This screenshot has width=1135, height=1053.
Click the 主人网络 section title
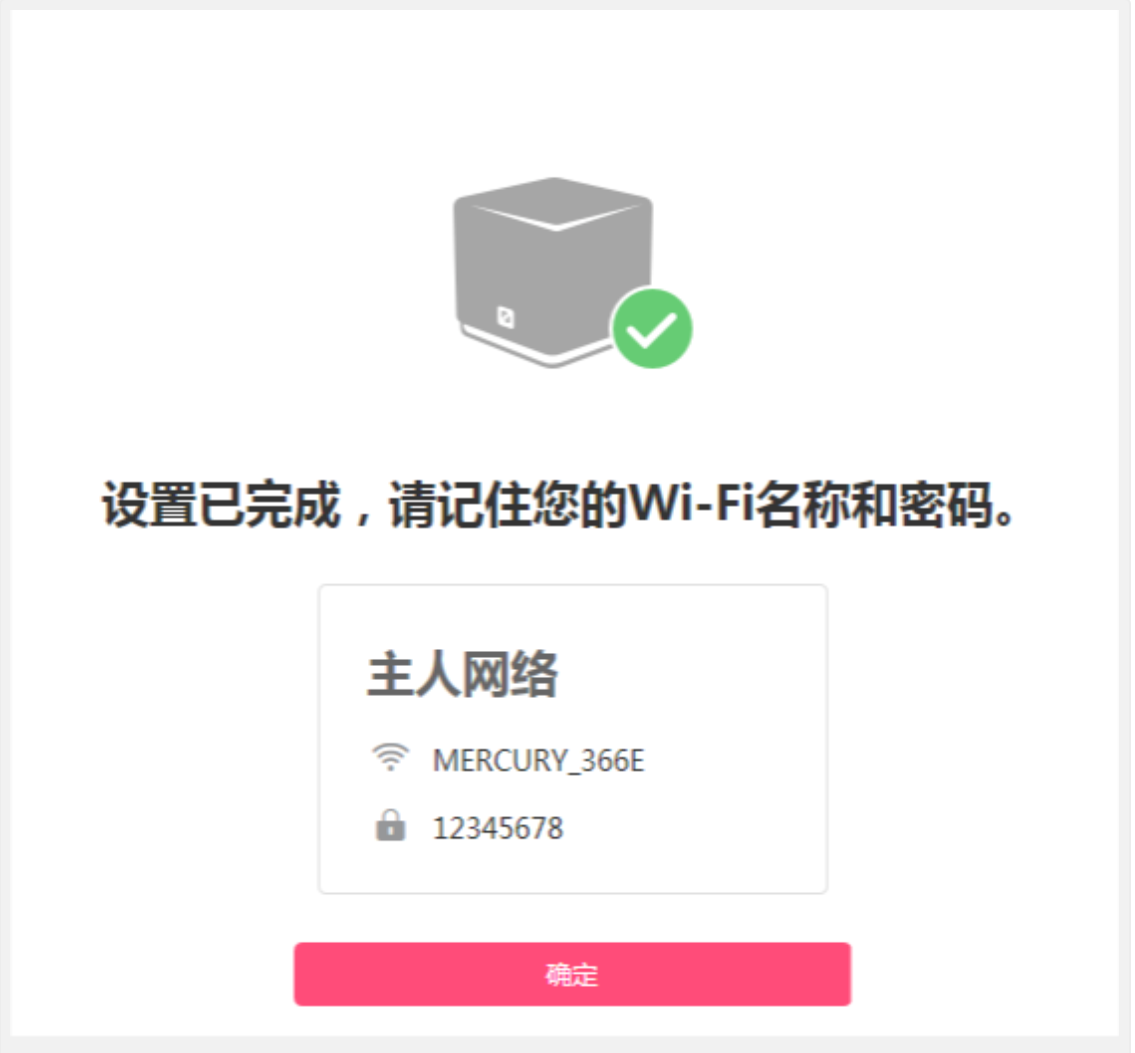point(463,674)
